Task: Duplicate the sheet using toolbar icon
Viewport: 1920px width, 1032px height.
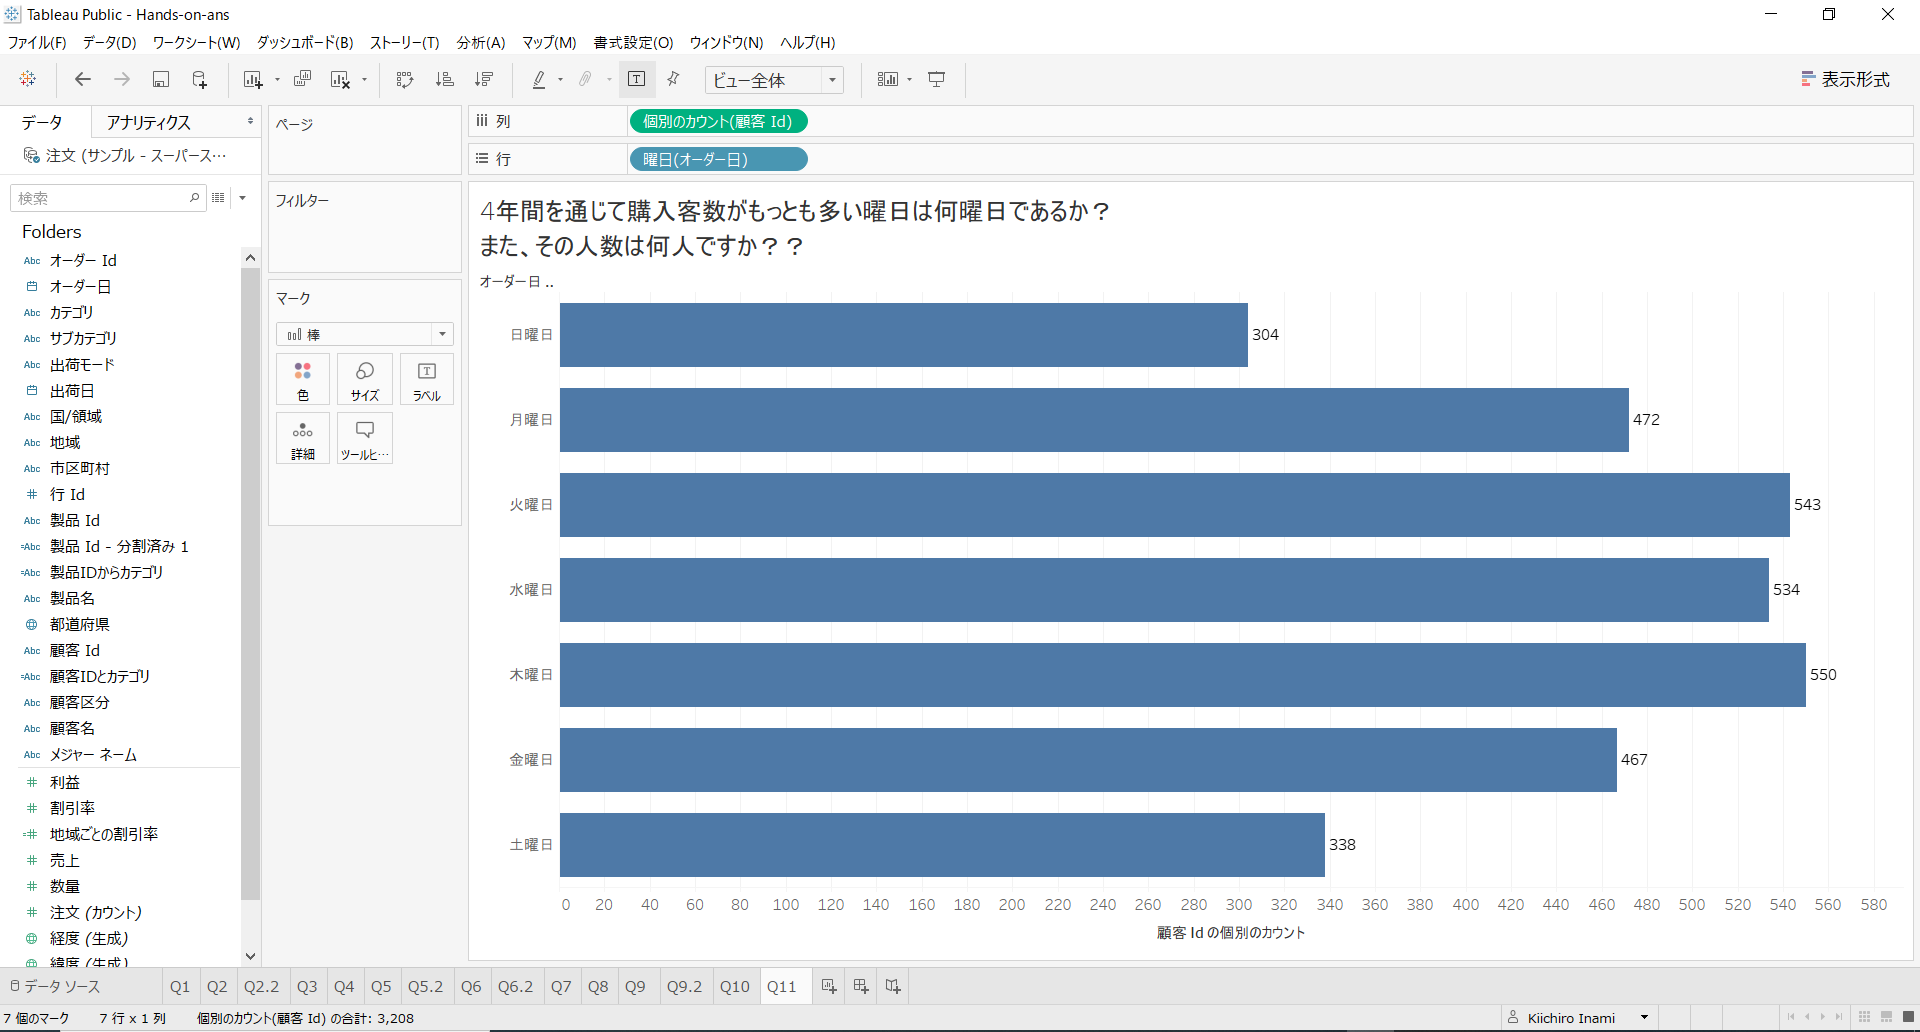Action: [302, 79]
